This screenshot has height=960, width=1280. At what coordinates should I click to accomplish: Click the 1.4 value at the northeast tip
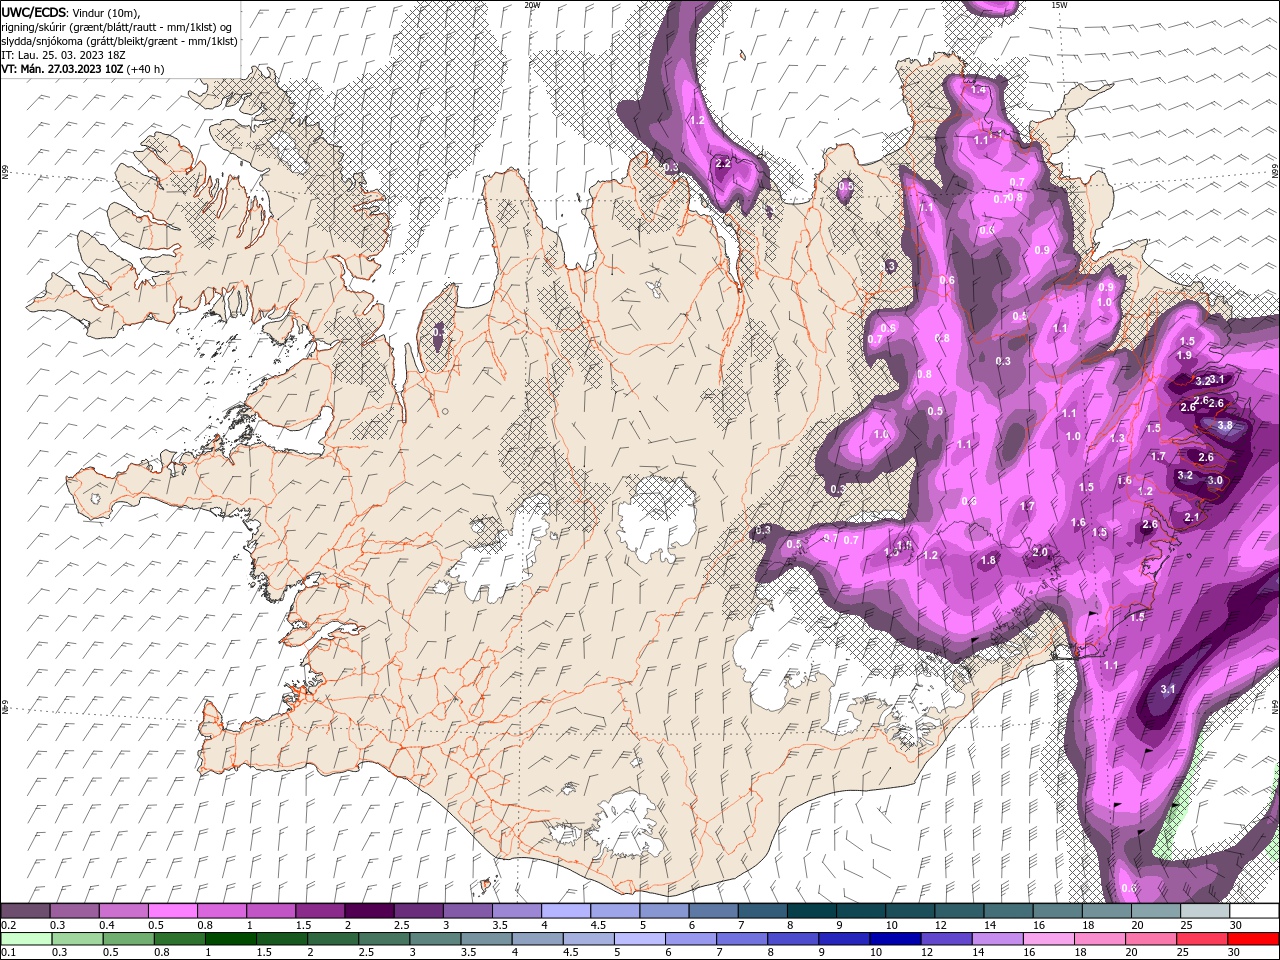(x=979, y=90)
